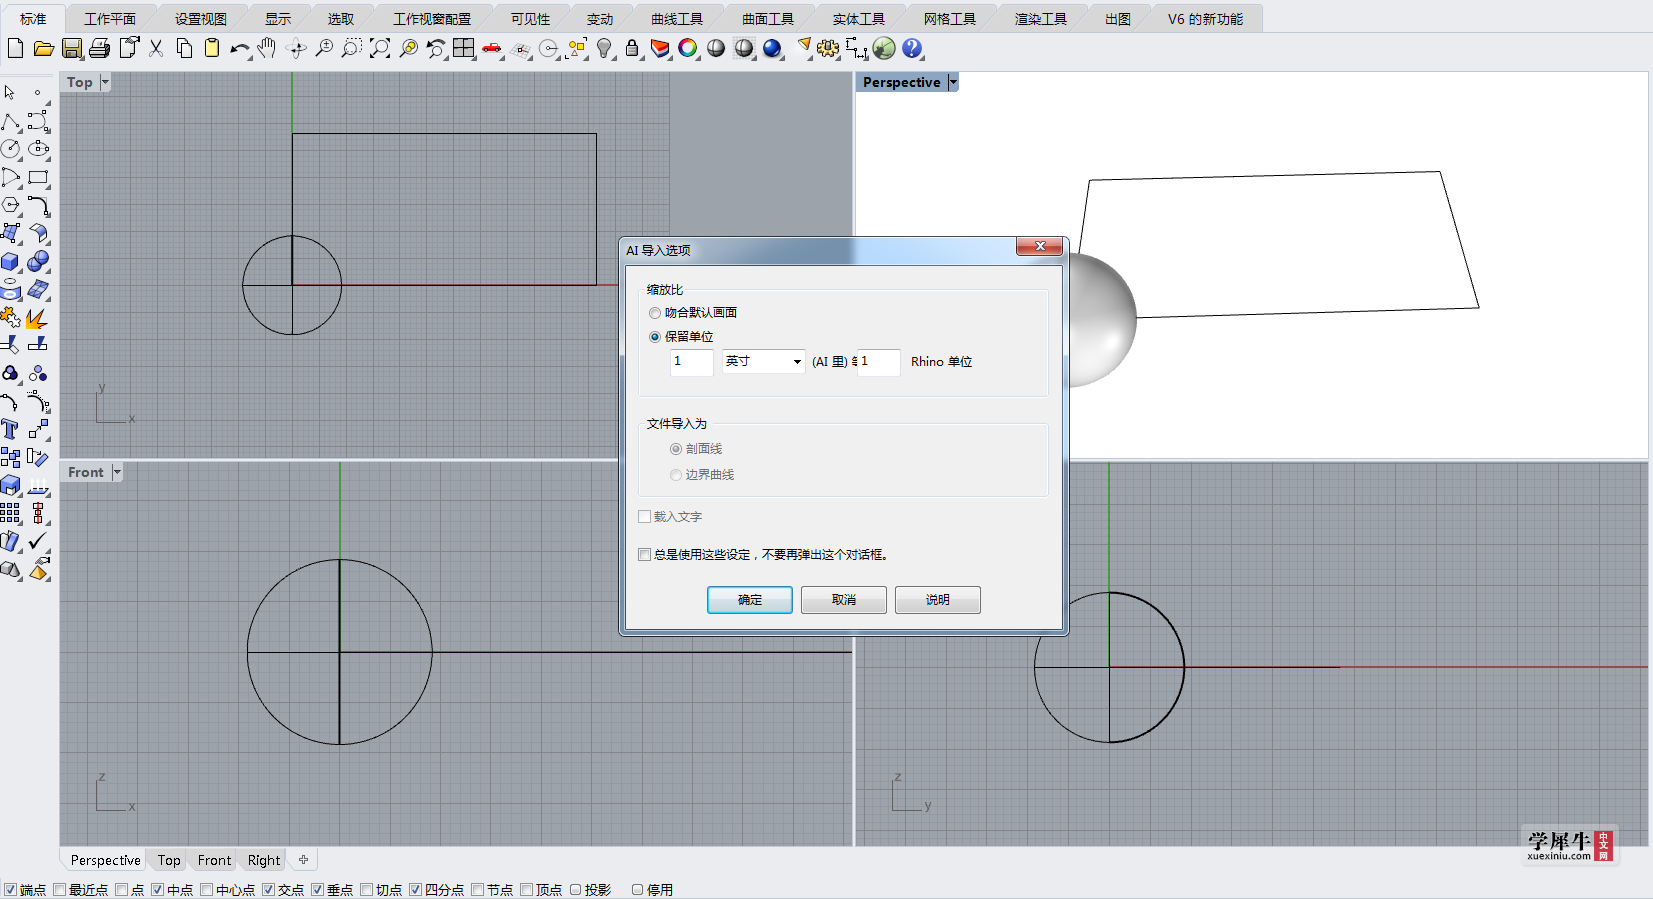The width and height of the screenshot is (1653, 899).
Task: Open the V6 的新功能 tab
Action: pyautogui.click(x=1205, y=19)
